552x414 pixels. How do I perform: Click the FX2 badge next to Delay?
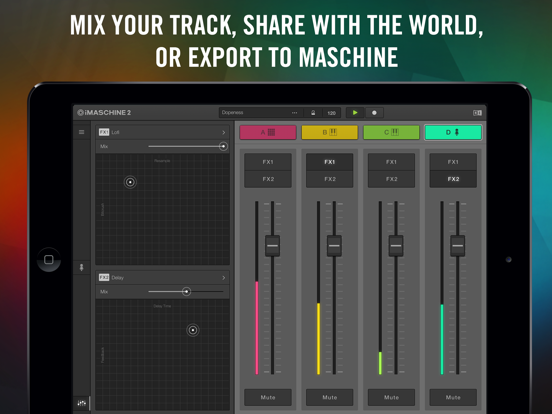[104, 277]
